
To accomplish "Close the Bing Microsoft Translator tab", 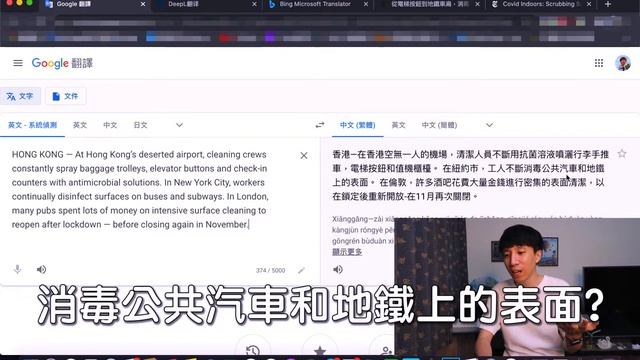I will coord(366,4).
